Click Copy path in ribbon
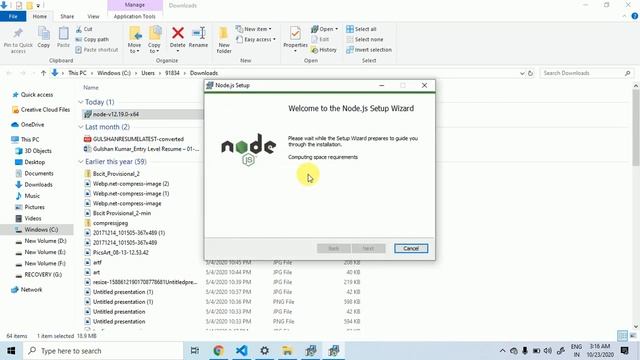 [92, 40]
